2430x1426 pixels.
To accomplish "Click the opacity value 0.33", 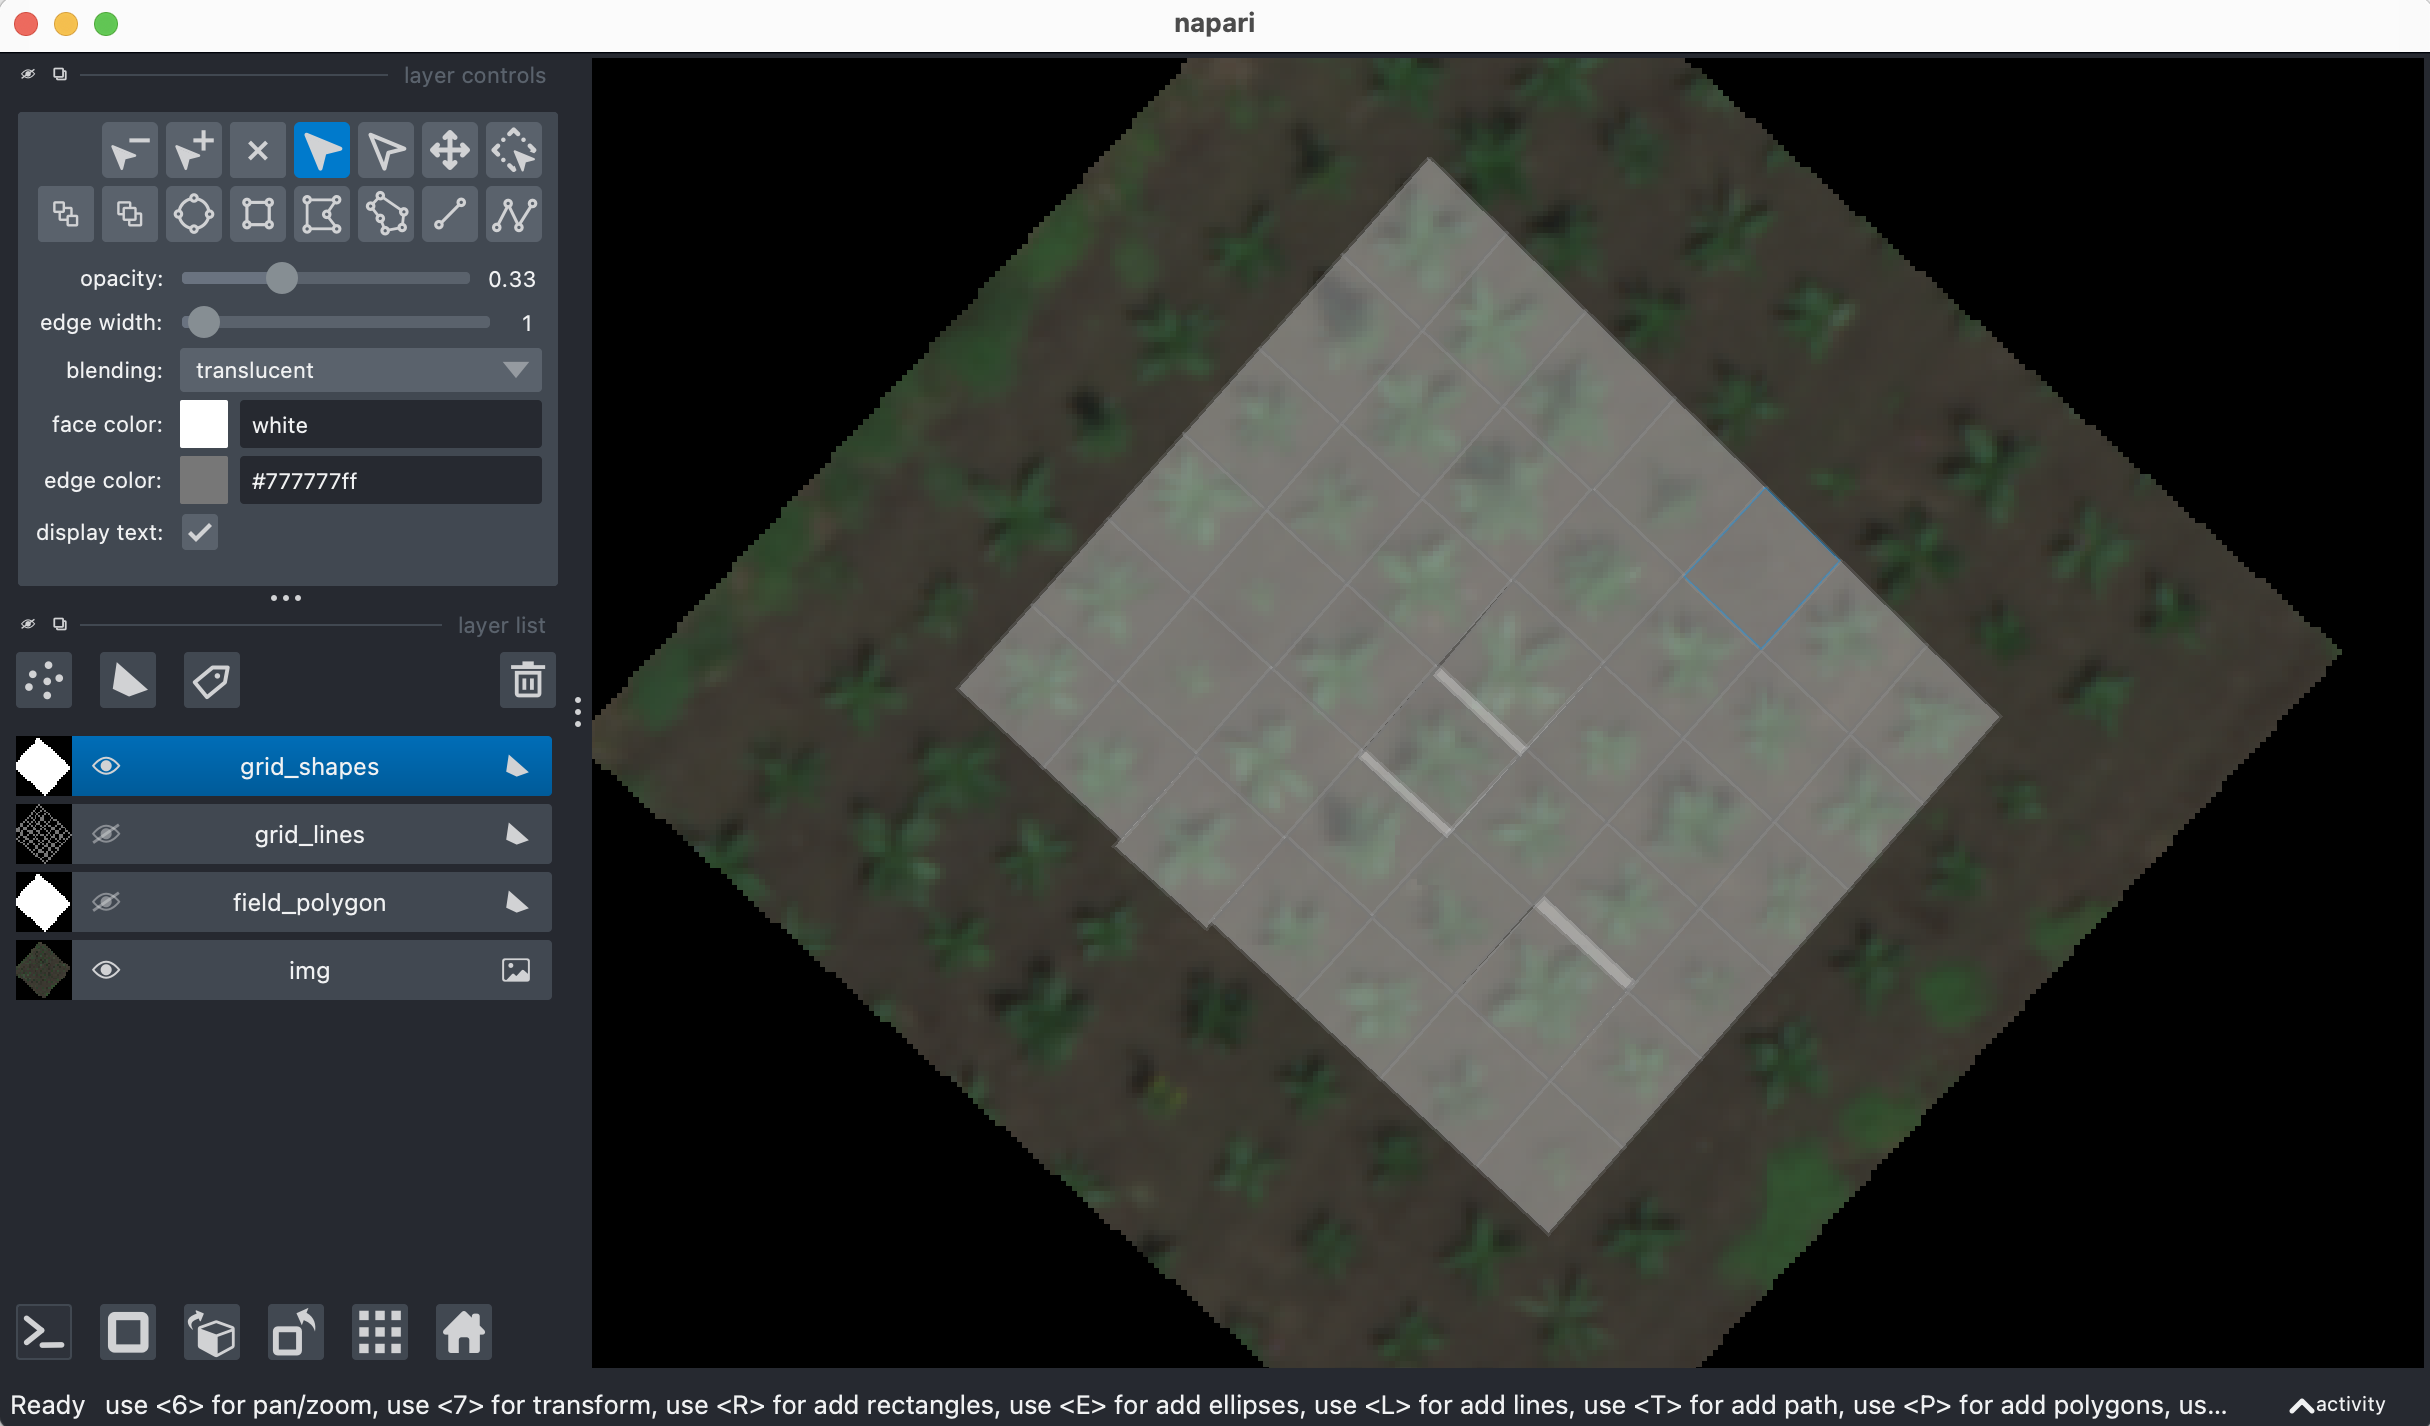I will [512, 279].
